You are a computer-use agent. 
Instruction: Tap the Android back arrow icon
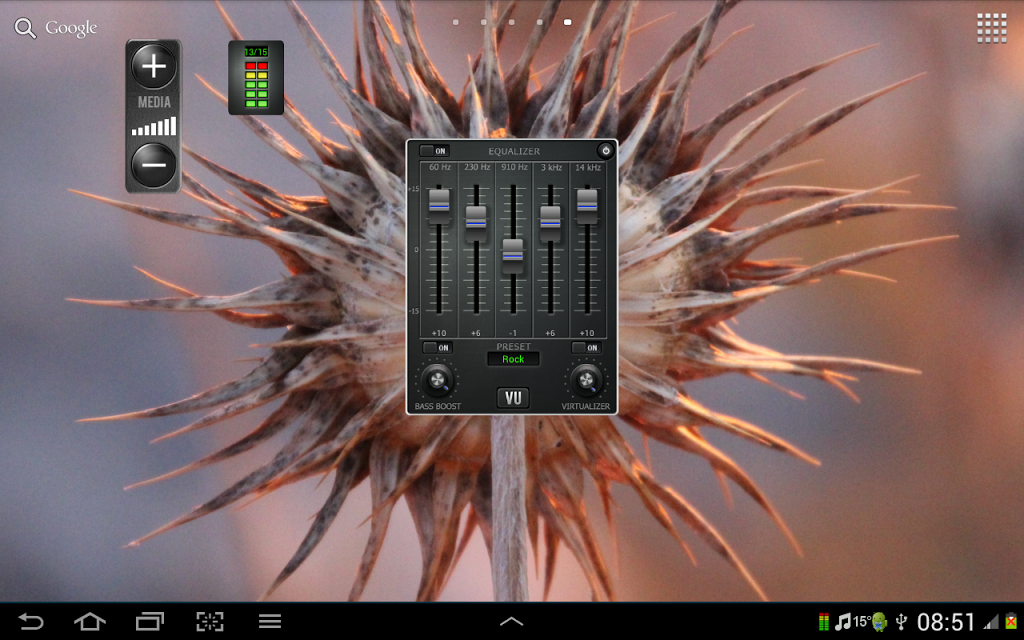point(31,622)
